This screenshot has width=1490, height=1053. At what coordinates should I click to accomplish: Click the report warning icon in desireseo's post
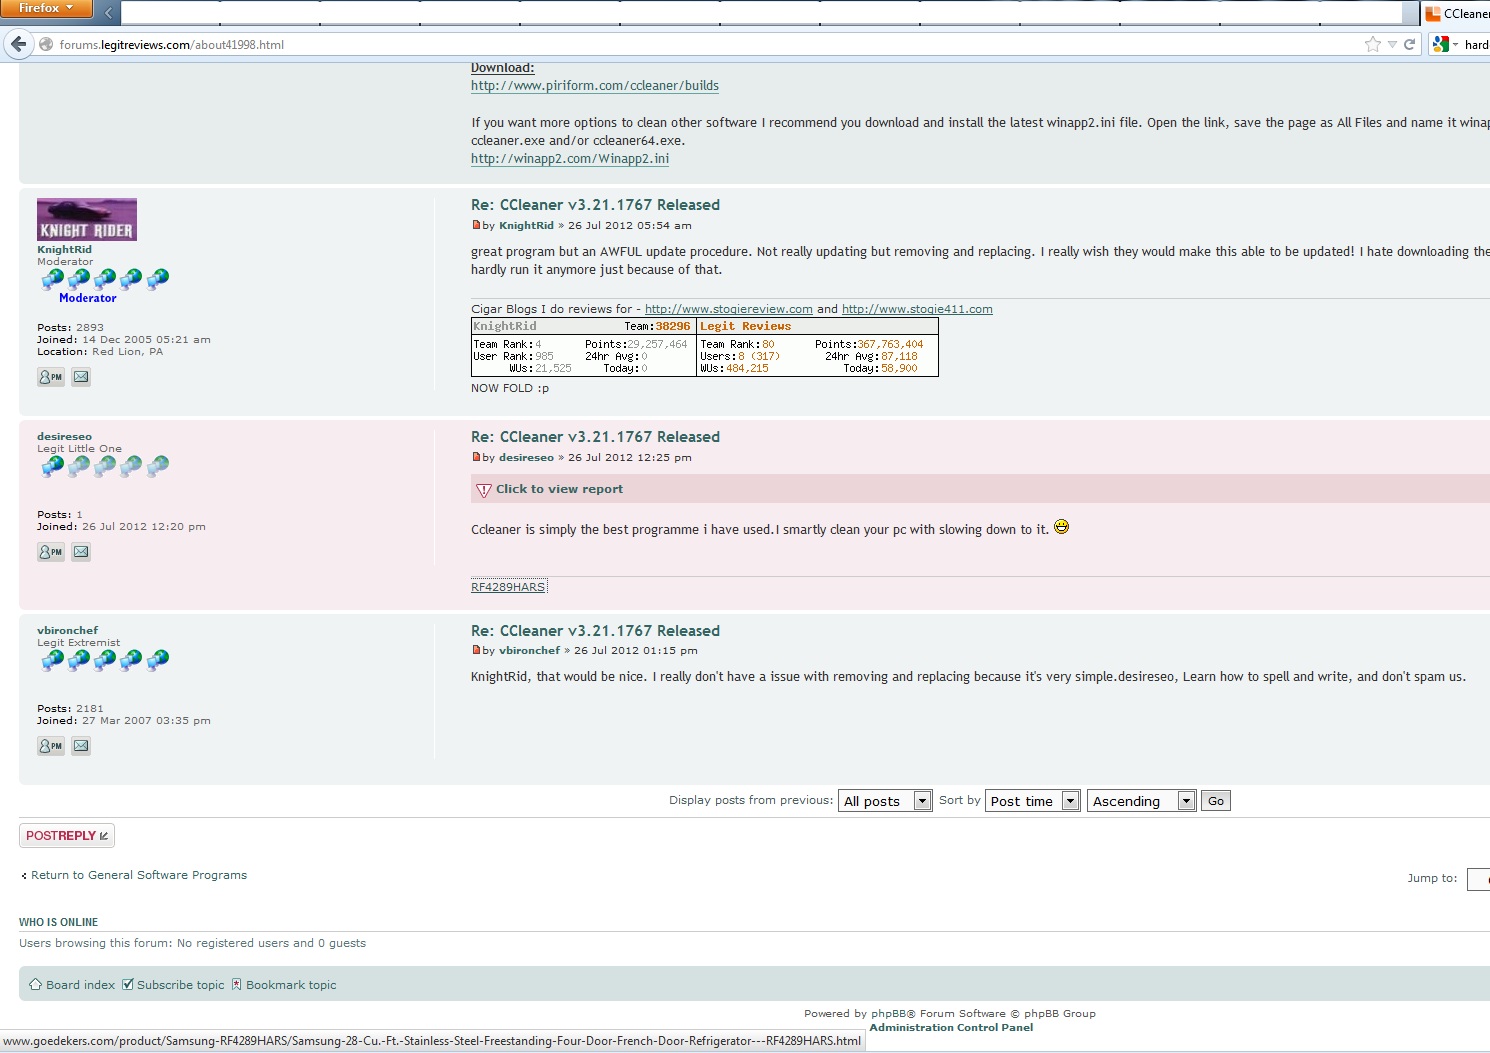(484, 490)
